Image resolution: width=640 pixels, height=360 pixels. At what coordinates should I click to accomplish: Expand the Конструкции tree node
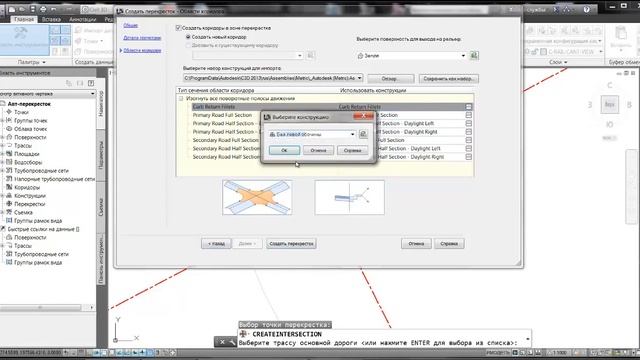click(2, 196)
